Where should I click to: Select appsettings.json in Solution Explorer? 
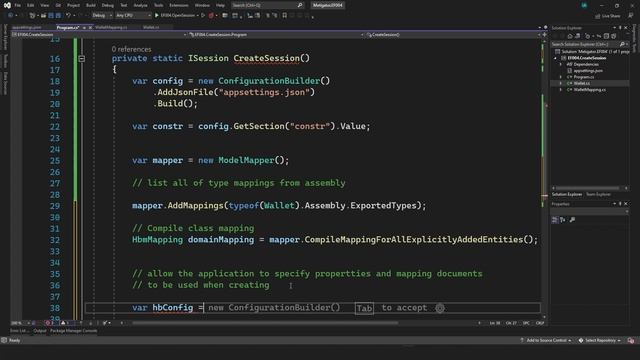[588, 71]
